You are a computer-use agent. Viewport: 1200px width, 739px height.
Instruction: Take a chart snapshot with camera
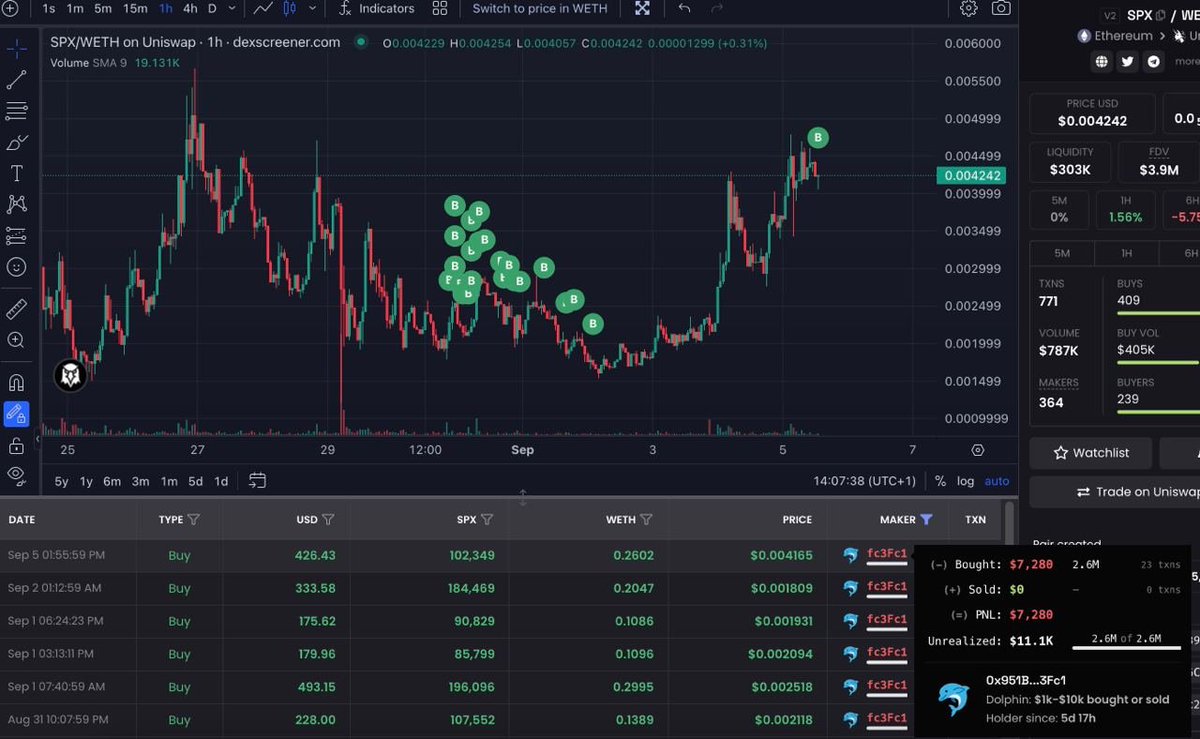1000,9
